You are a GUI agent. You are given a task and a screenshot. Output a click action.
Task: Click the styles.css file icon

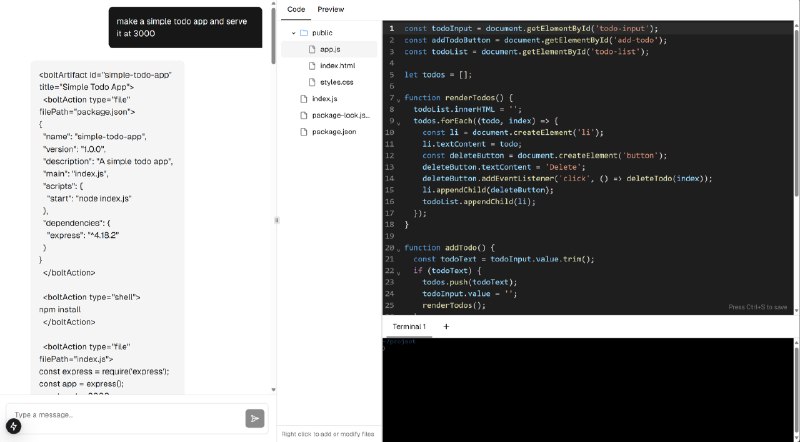(x=312, y=82)
